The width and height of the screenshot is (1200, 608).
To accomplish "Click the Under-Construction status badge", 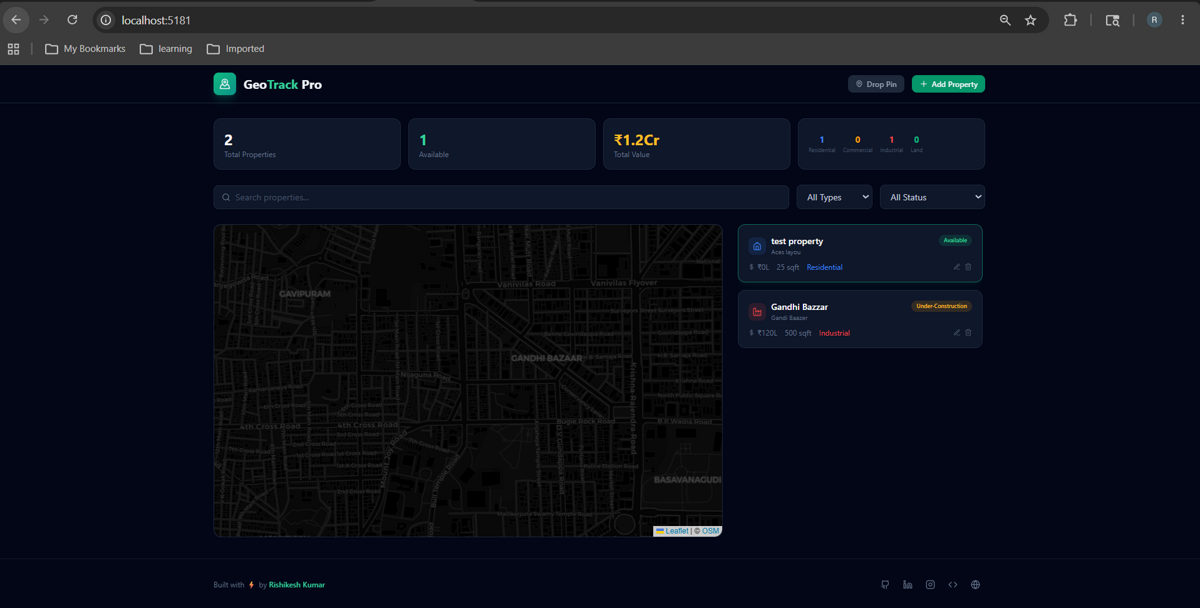I will pos(941,306).
